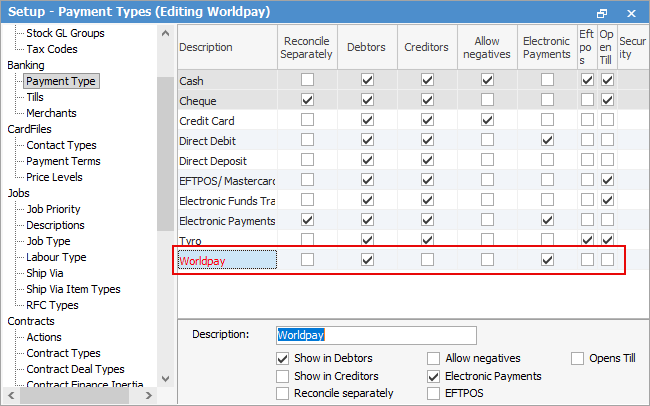This screenshot has height=406, width=650.
Task: Open Tax Codes setup item
Action: pos(52,49)
